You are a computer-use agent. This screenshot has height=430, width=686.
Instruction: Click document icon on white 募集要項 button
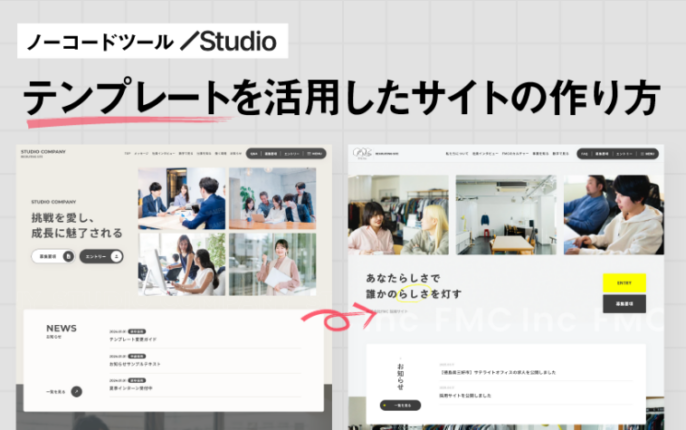click(68, 256)
